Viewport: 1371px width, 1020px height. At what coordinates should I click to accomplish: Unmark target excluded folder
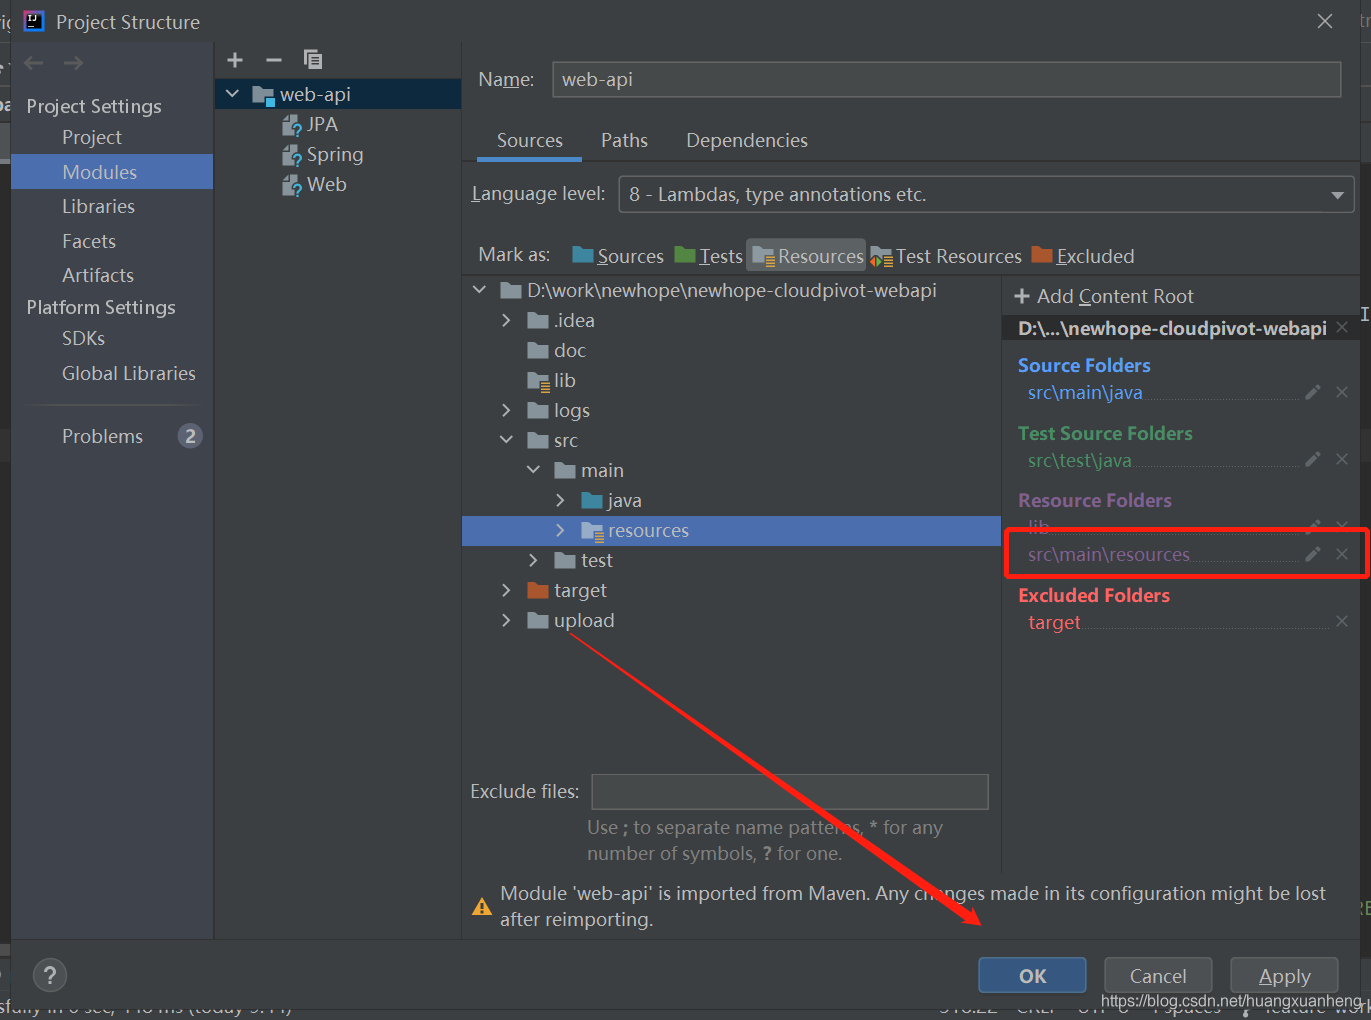[x=1342, y=621]
